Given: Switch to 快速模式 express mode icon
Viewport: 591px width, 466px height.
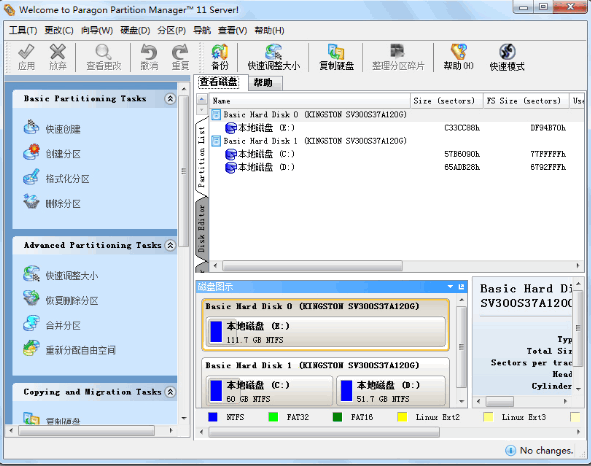Looking at the screenshot, I should pyautogui.click(x=507, y=57).
